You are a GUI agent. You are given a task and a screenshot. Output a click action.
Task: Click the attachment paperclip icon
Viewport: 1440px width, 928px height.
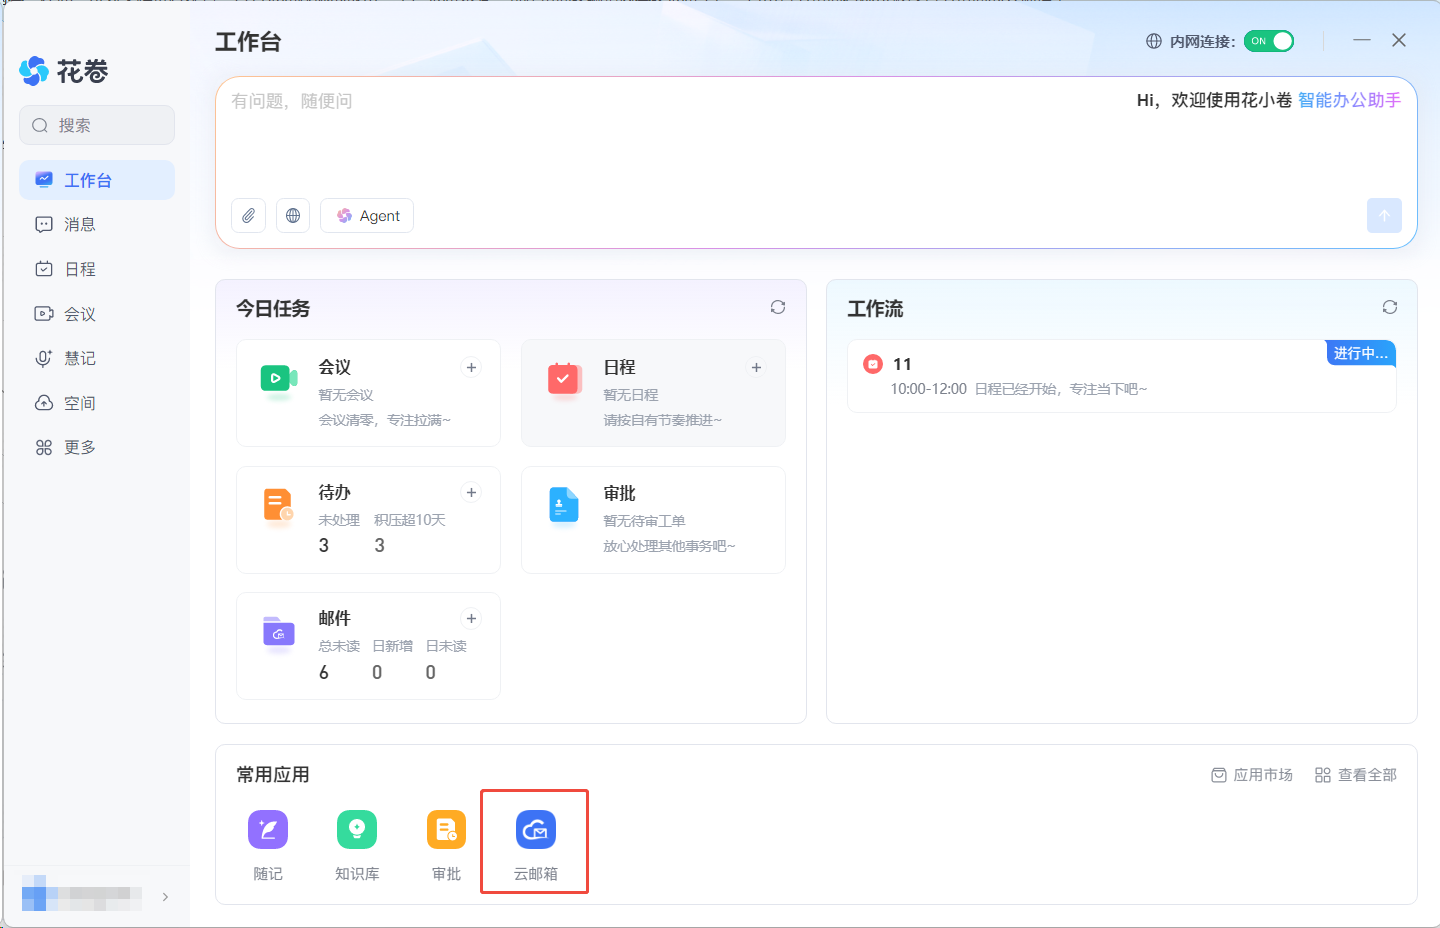[248, 216]
